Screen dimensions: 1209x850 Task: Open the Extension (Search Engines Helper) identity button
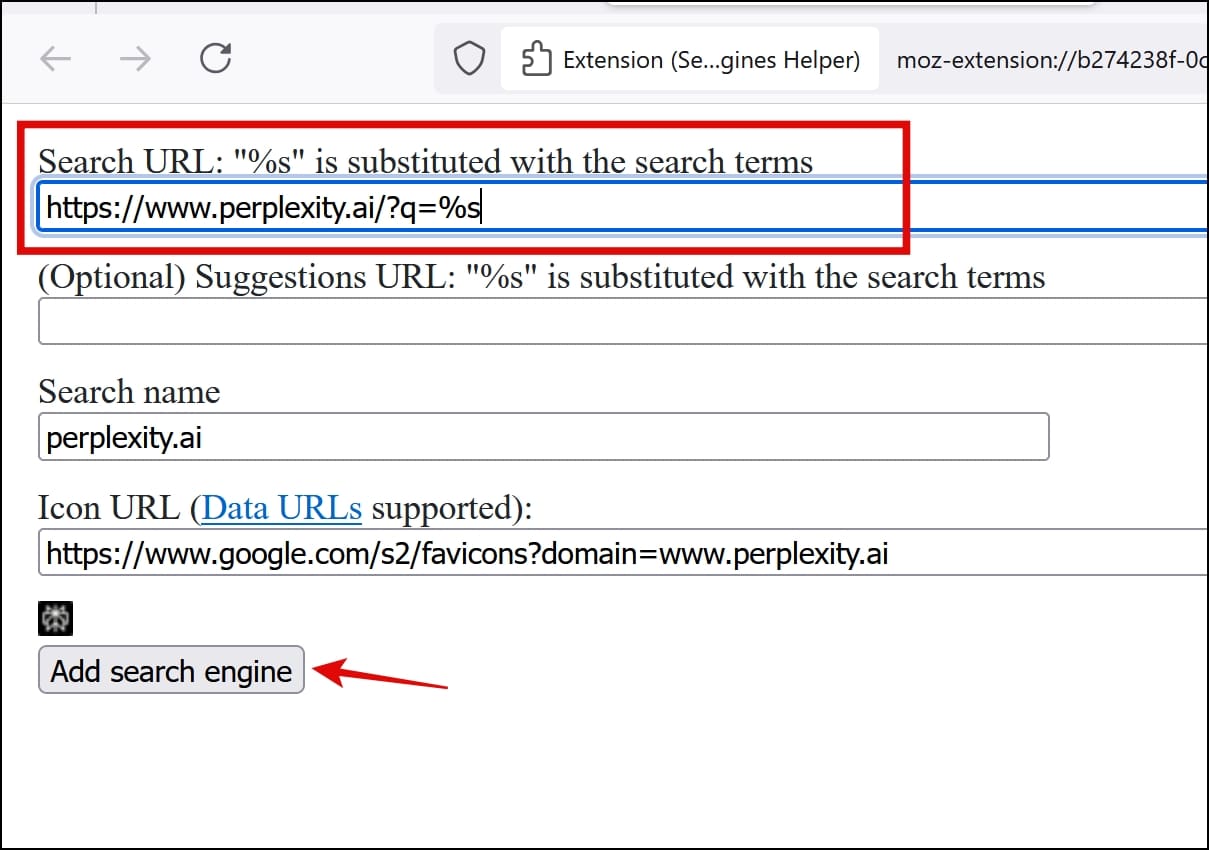tap(690, 60)
